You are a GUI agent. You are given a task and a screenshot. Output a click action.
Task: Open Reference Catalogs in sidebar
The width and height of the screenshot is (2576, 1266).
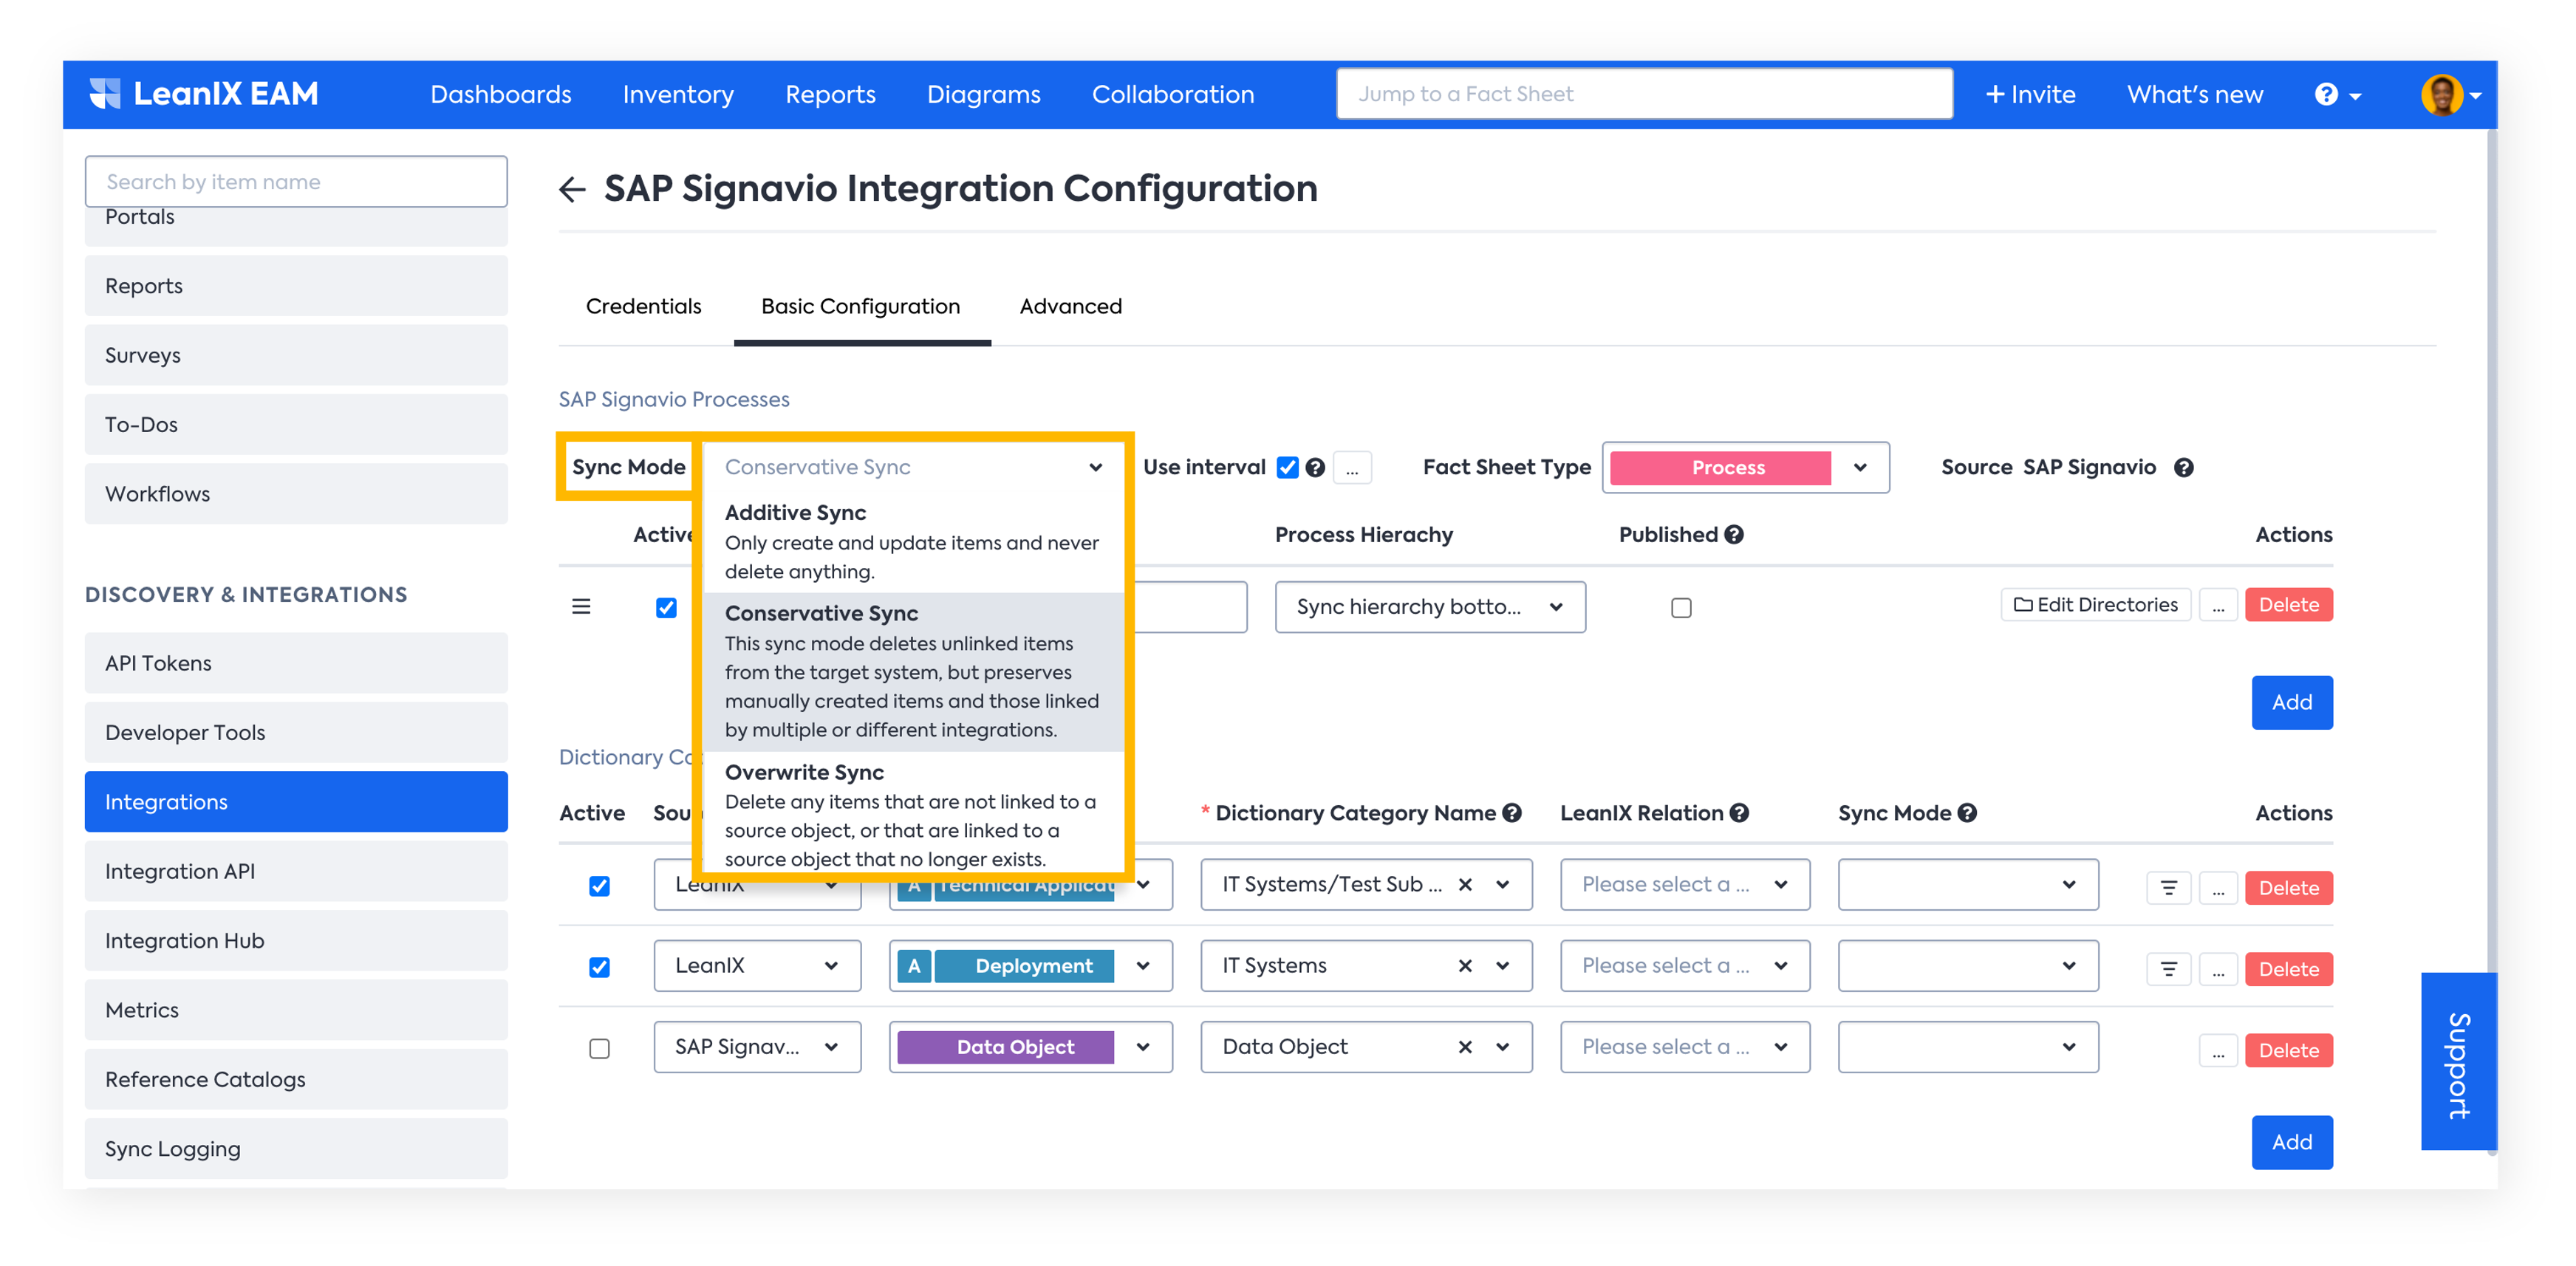click(296, 1079)
